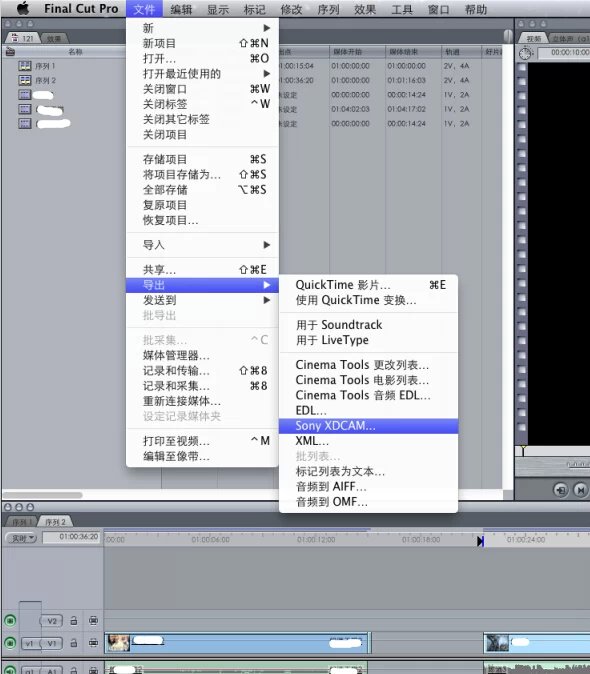590x674 pixels.
Task: Click the highlighted 导出 menu item
Action: click(x=202, y=285)
